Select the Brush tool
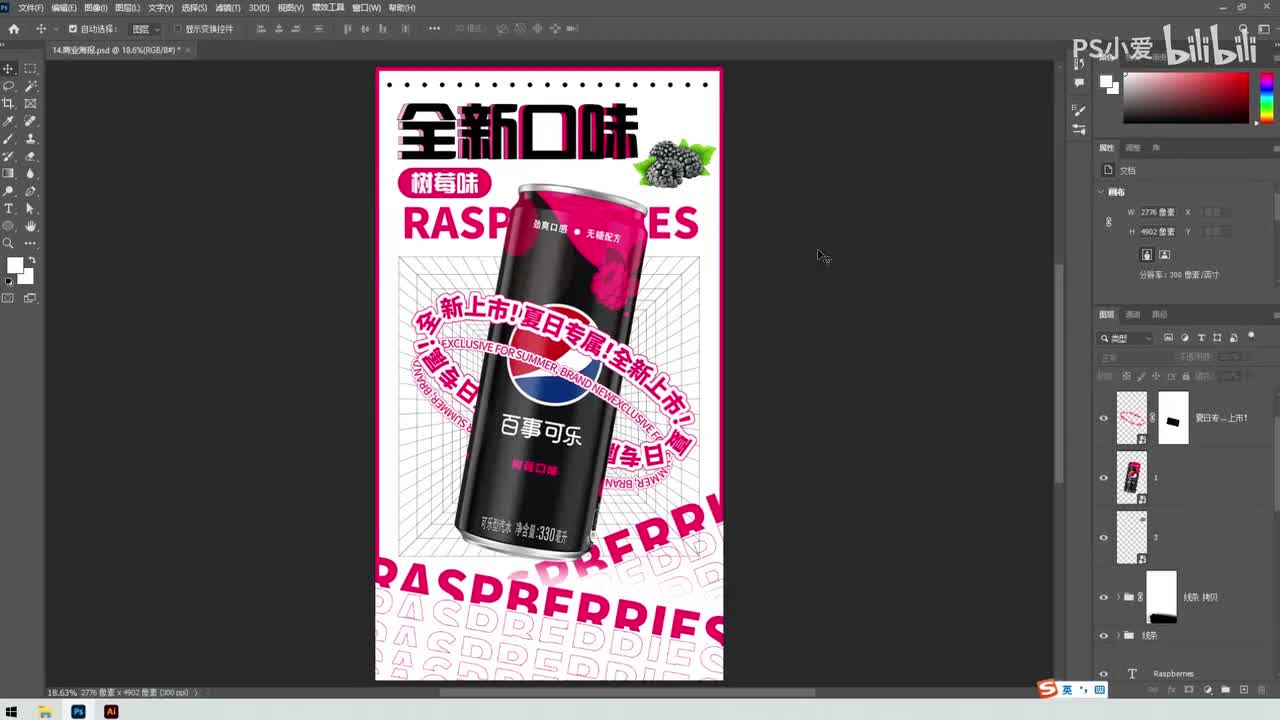Image resolution: width=1280 pixels, height=720 pixels. pos(9,138)
